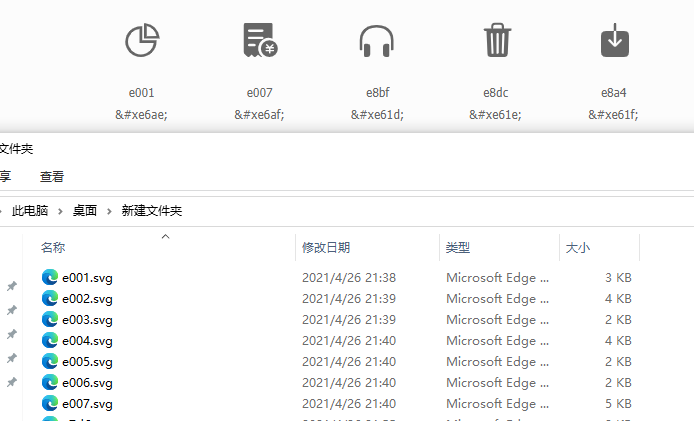Click Edge icon of e007.svg
The image size is (694, 421).
[x=50, y=403]
